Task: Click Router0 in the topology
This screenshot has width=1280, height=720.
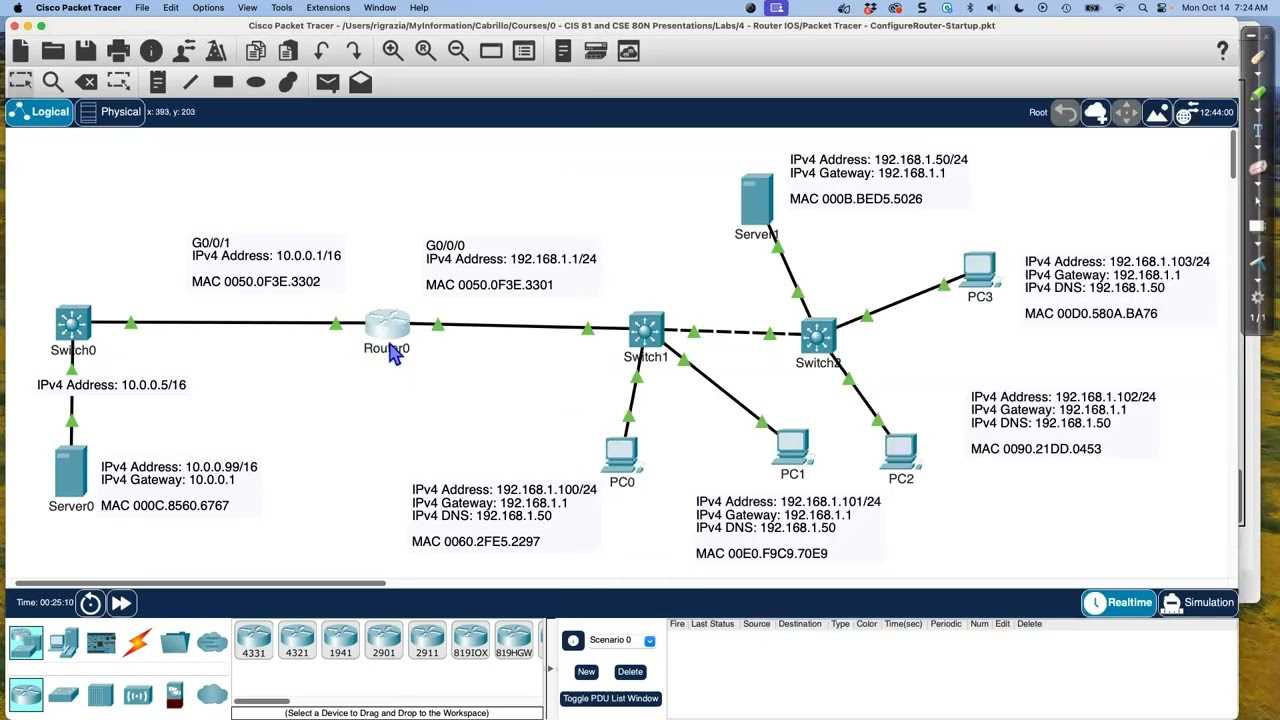Action: click(x=386, y=324)
